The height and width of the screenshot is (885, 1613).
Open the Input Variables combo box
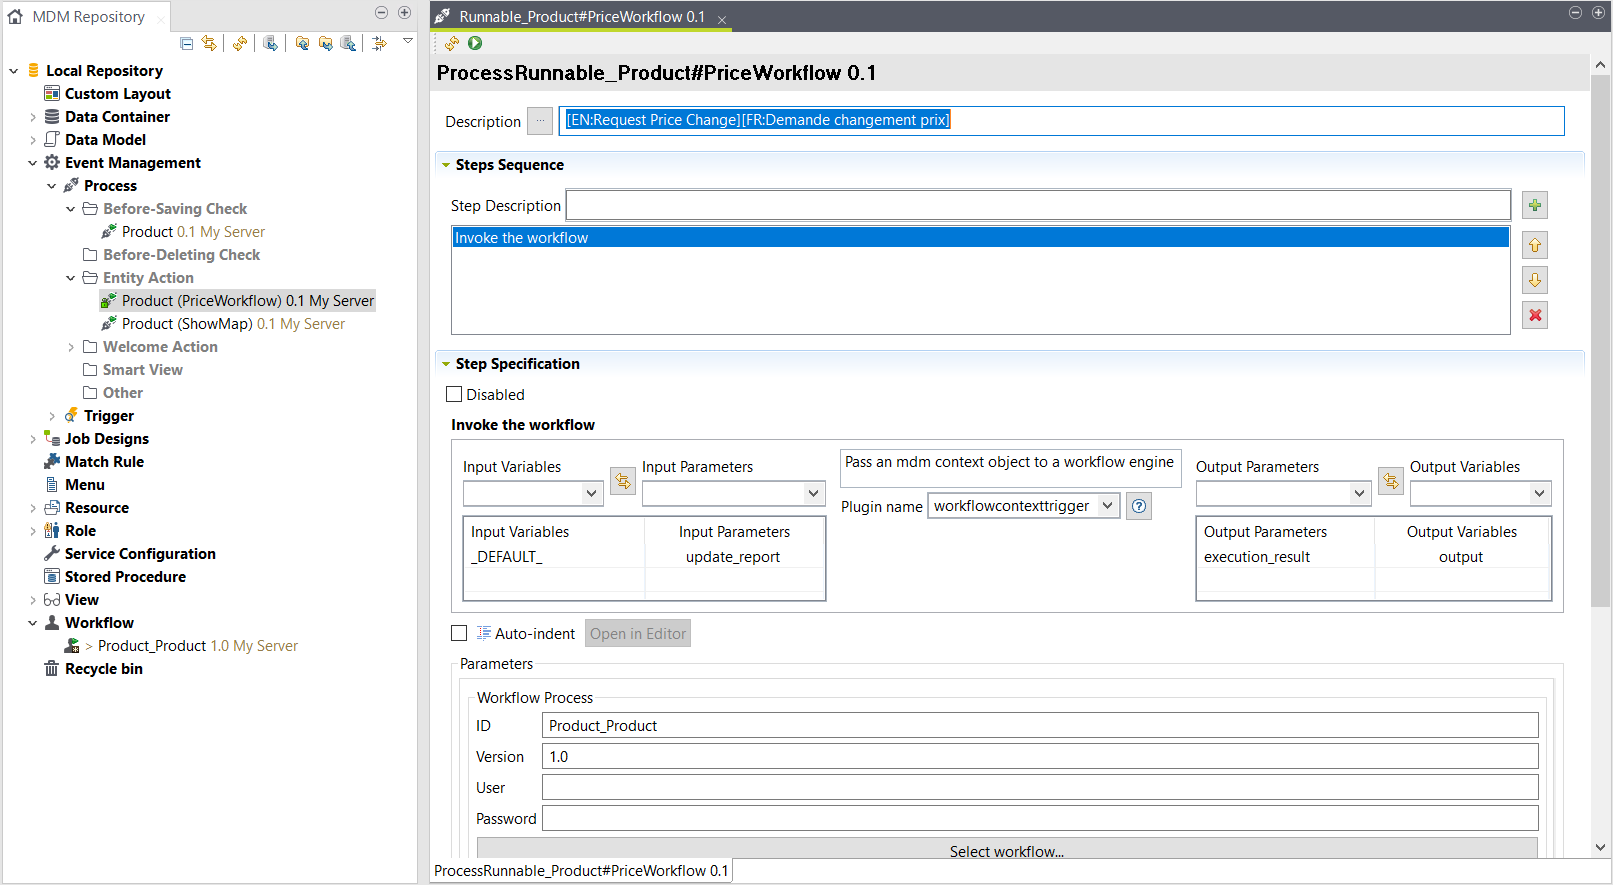(x=591, y=493)
